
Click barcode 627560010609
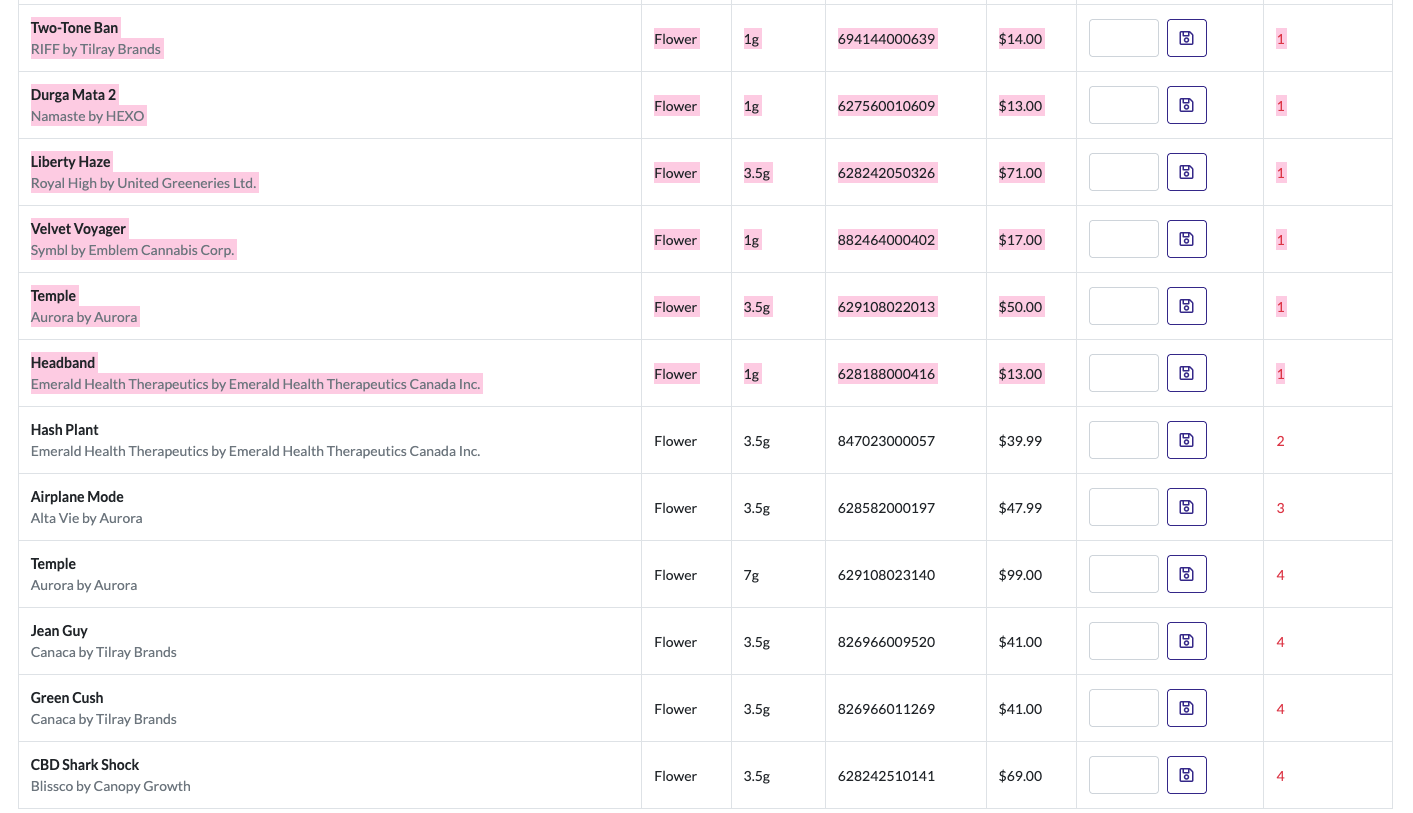[x=887, y=106]
